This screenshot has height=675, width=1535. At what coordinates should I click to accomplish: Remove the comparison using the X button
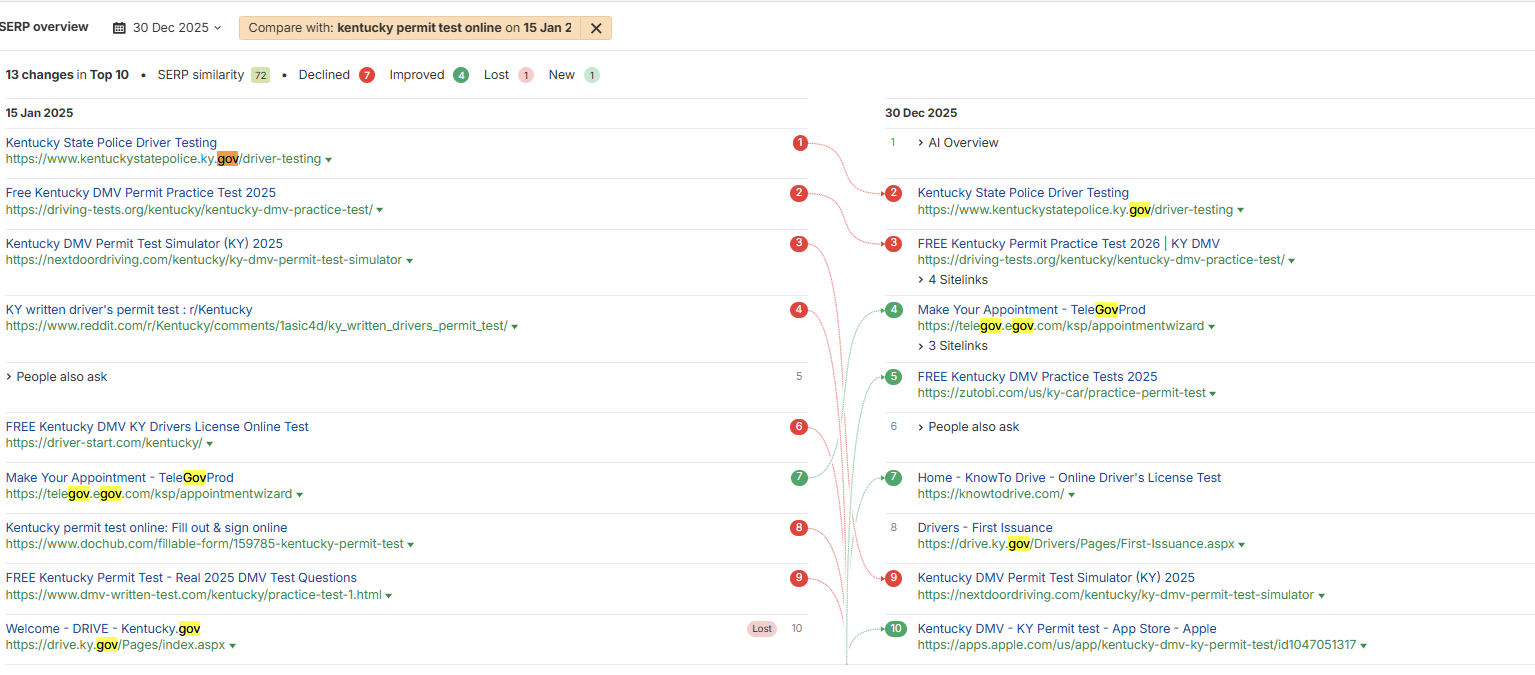[x=596, y=28]
